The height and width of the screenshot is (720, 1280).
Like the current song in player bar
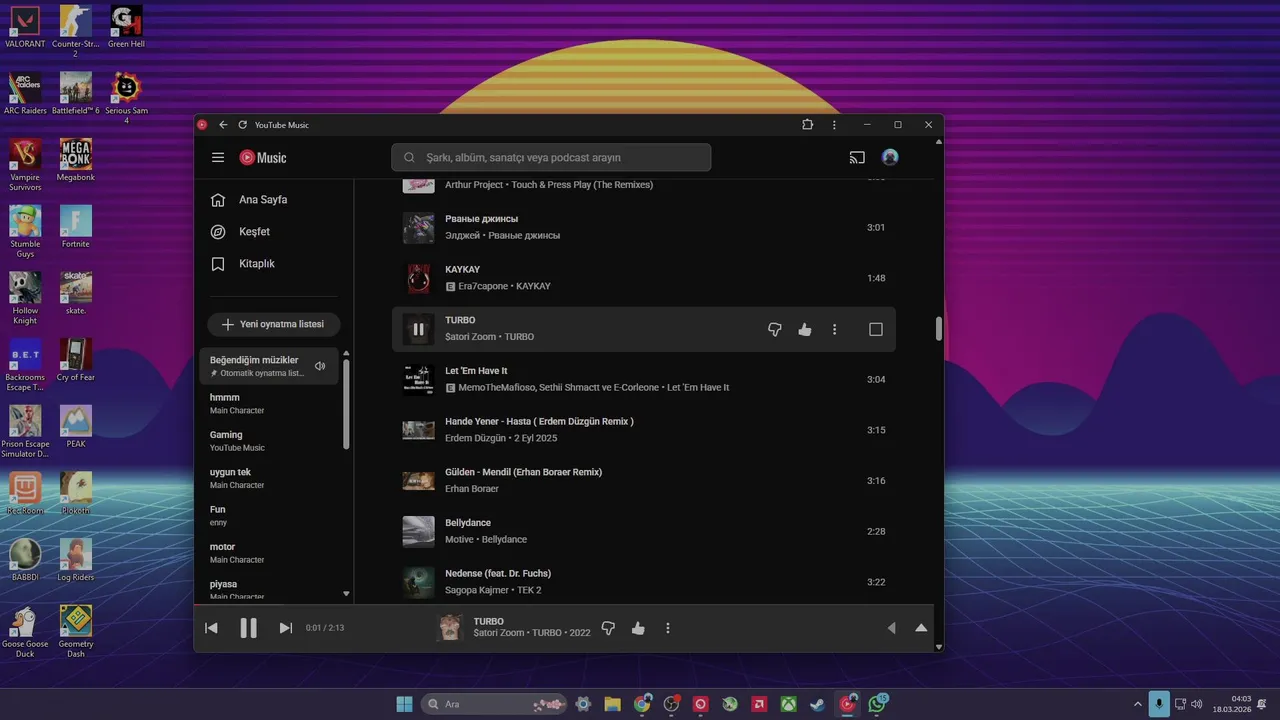638,628
